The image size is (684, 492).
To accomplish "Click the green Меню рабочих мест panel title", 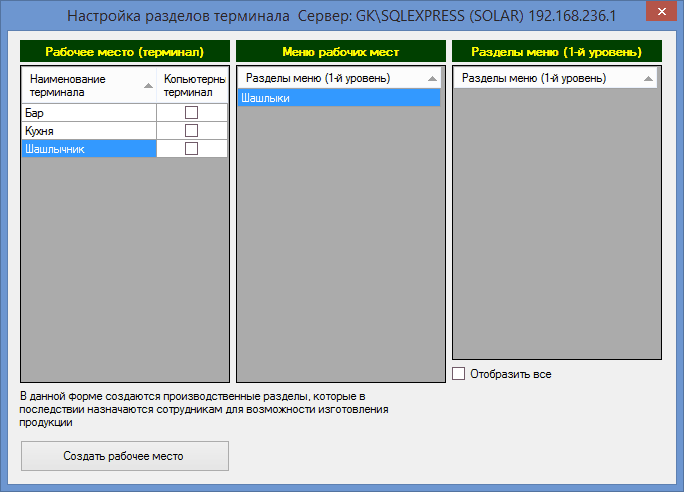I will (339, 51).
